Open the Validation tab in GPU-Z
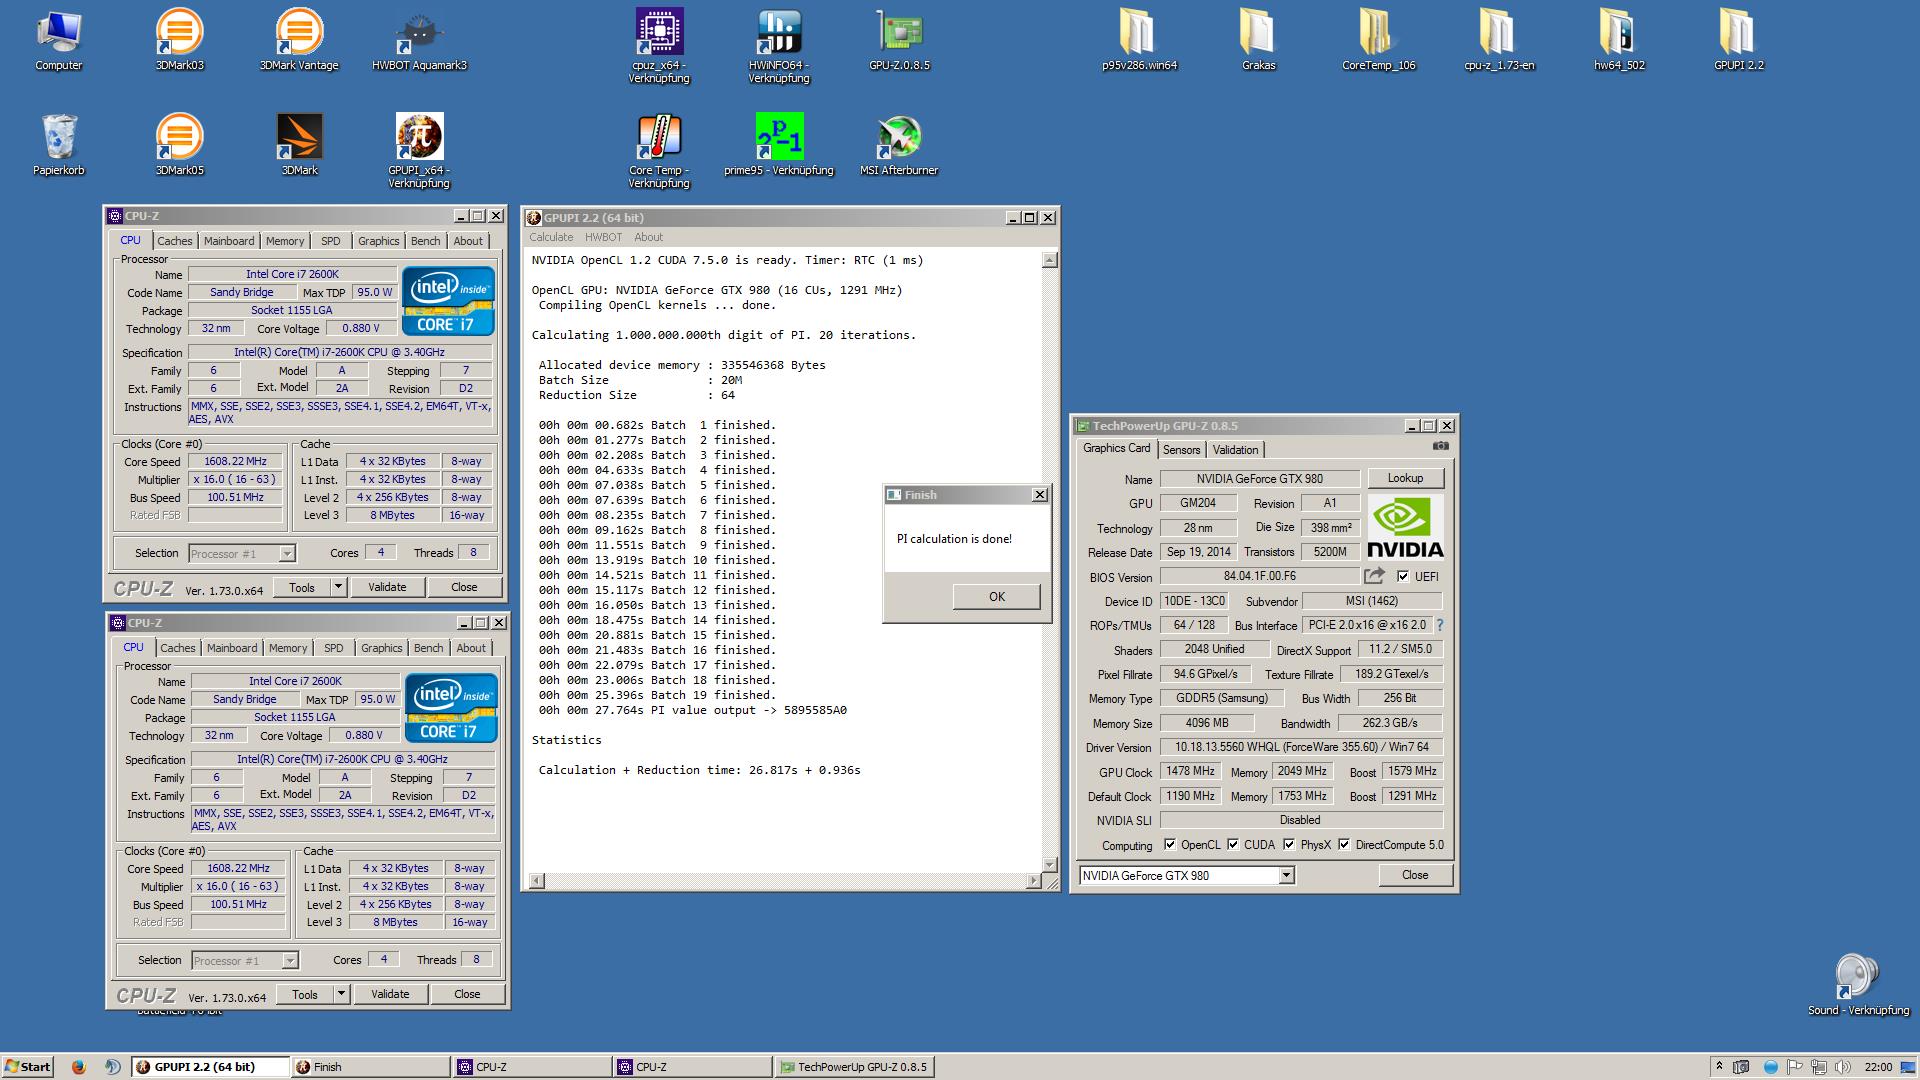1920x1080 pixels. (1235, 450)
